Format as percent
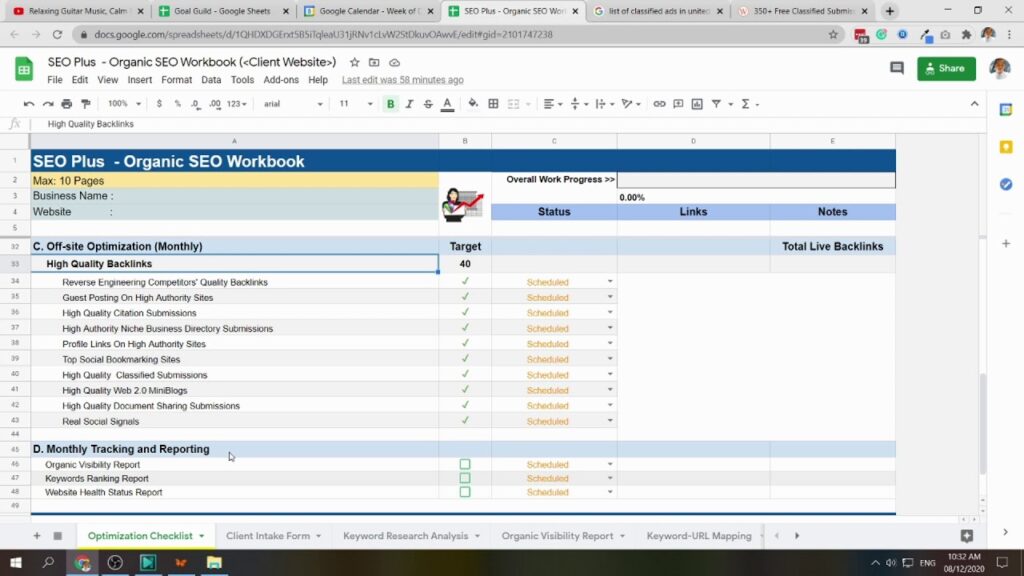1024x576 pixels. pos(178,104)
